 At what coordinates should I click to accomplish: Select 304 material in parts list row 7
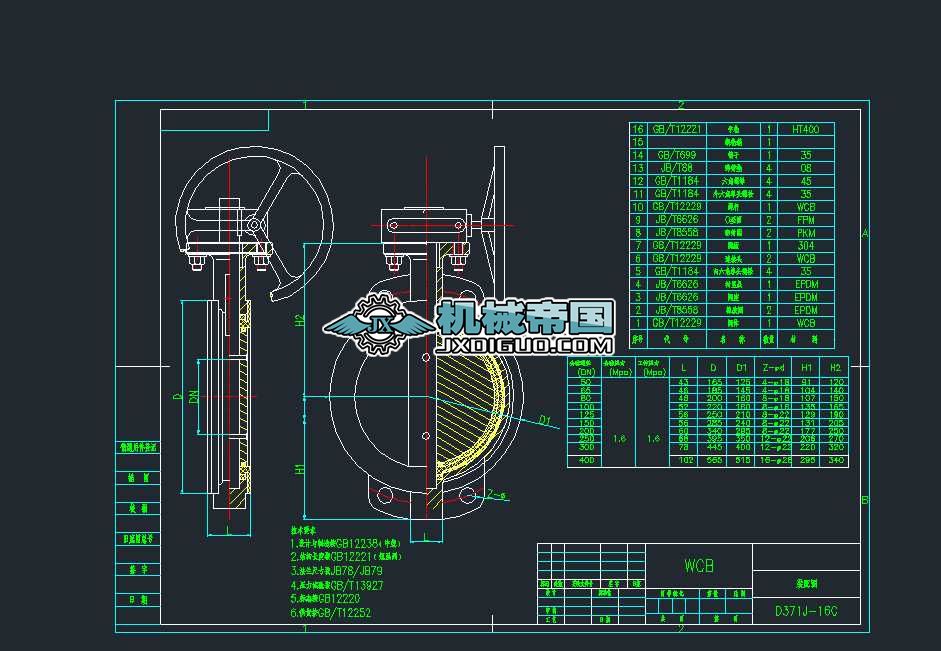click(x=806, y=245)
